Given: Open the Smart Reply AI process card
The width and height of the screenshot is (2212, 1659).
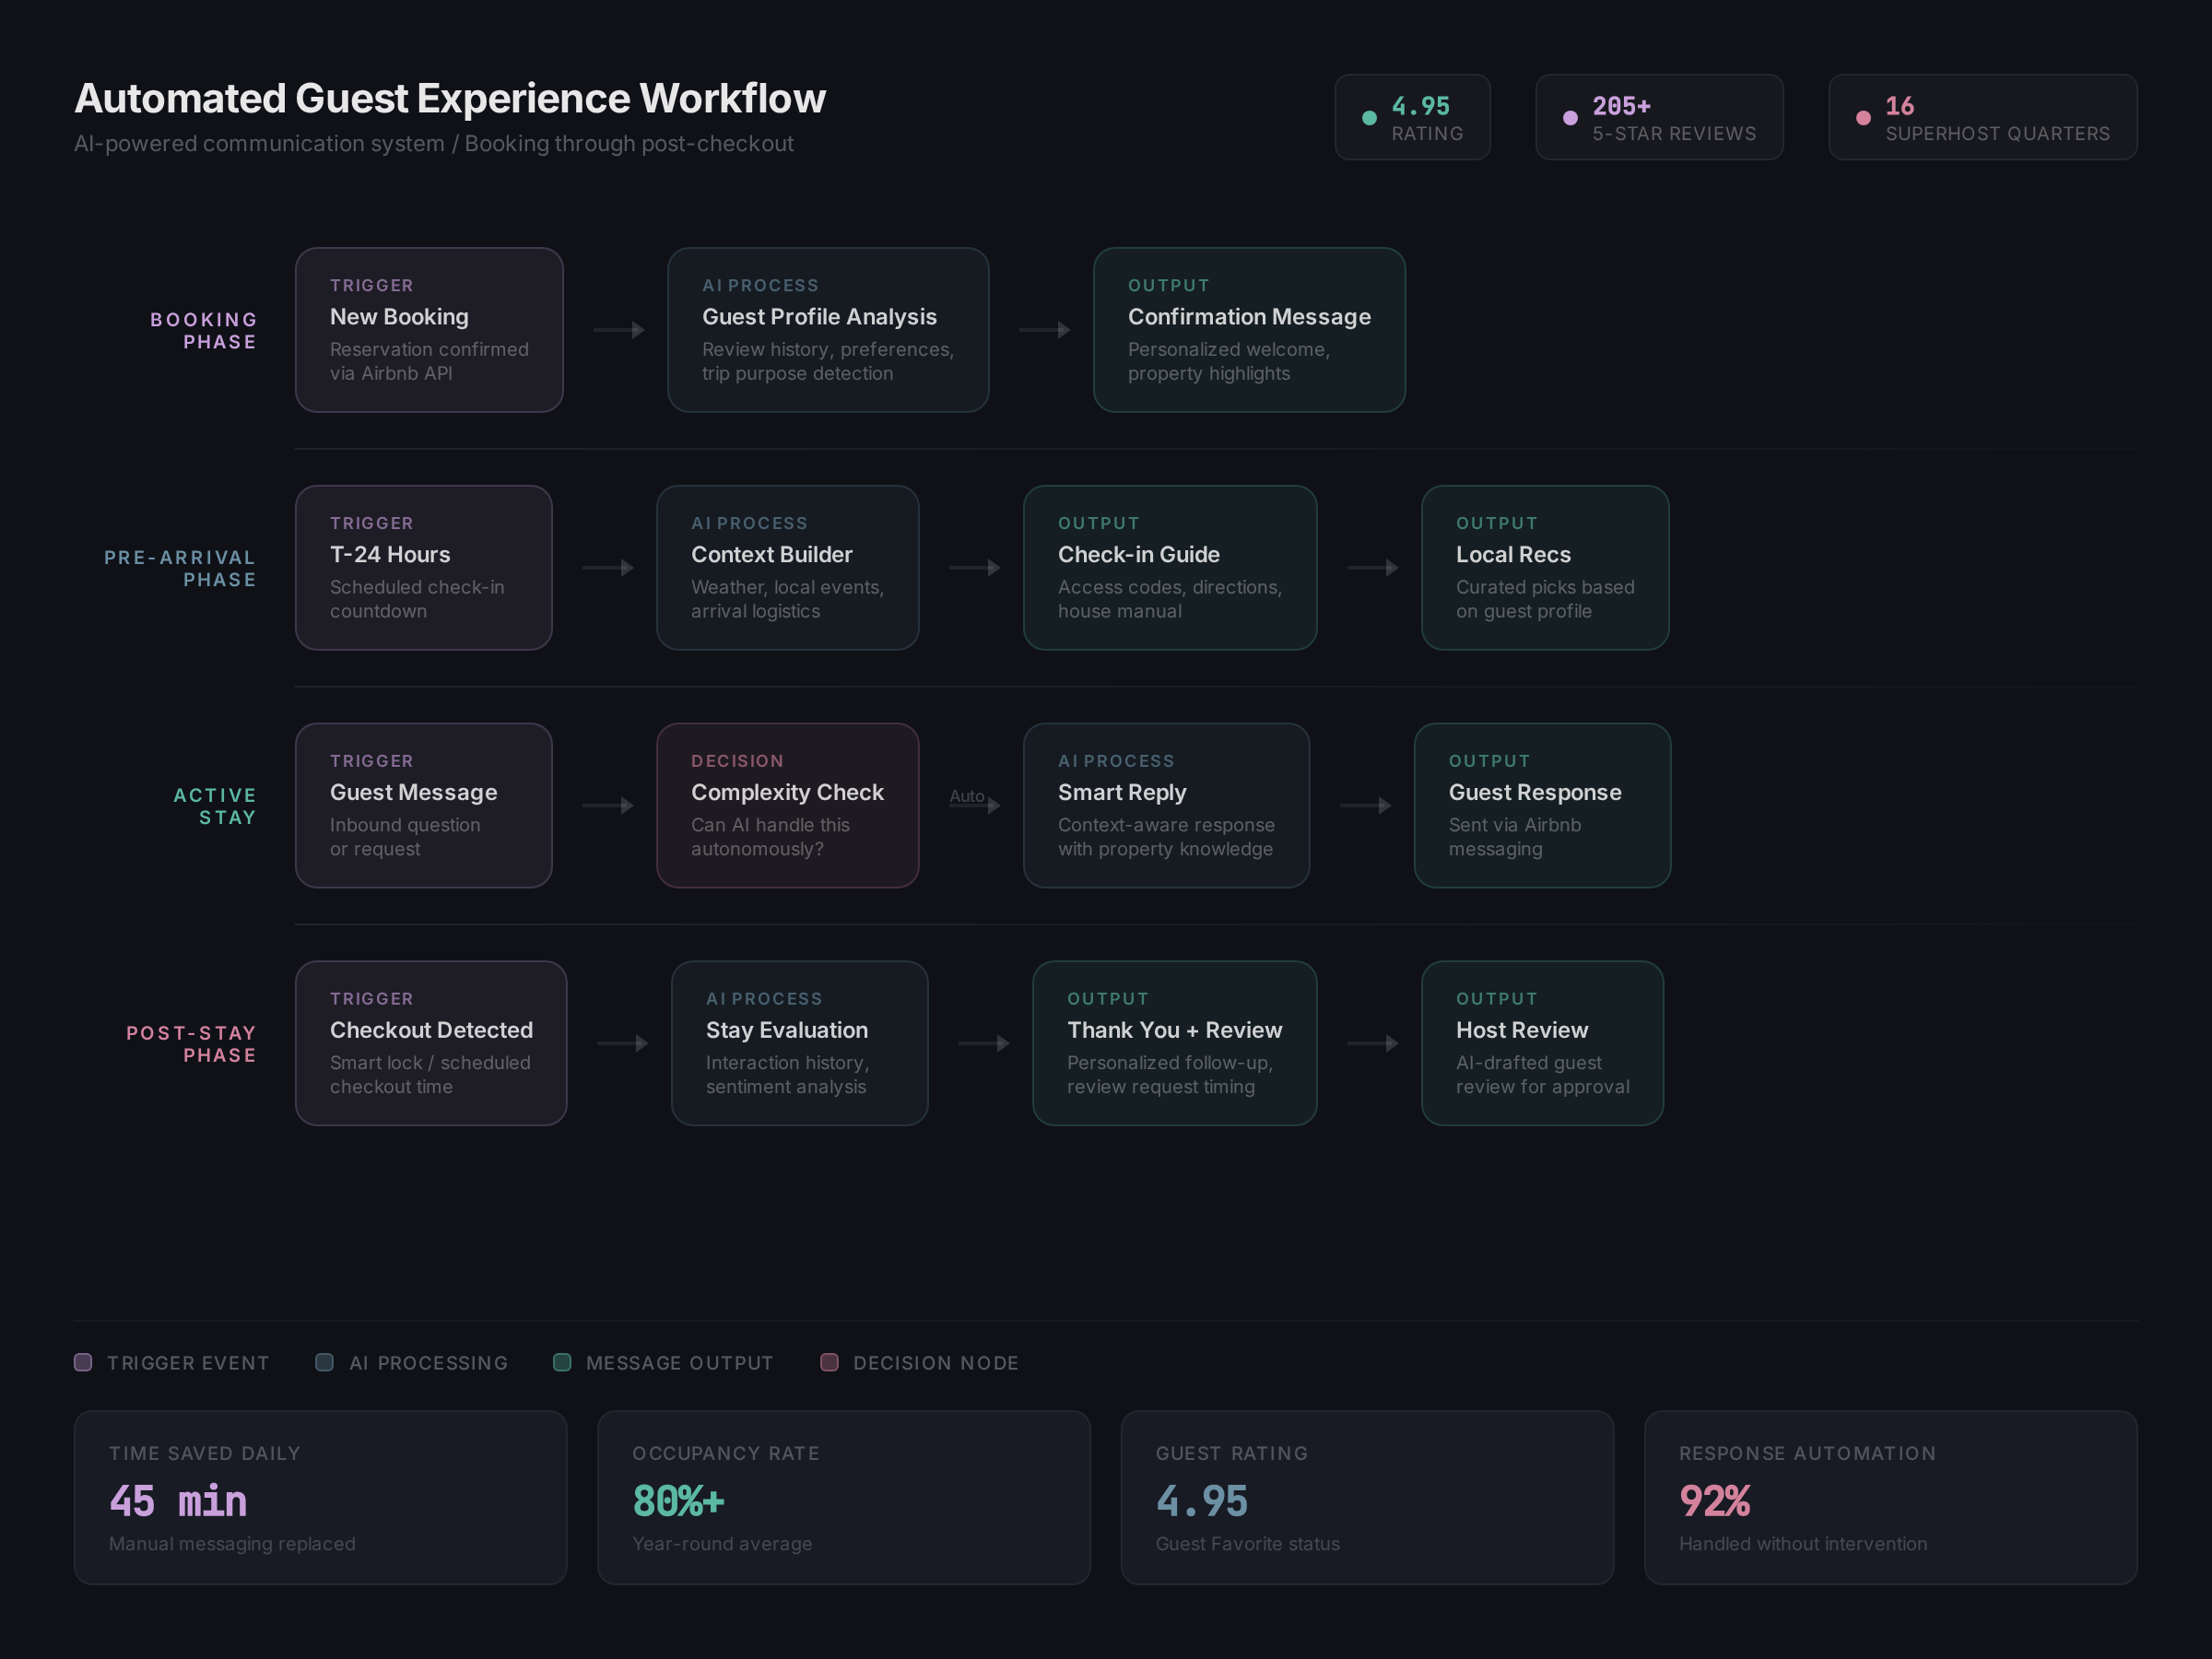Looking at the screenshot, I should [x=1166, y=805].
